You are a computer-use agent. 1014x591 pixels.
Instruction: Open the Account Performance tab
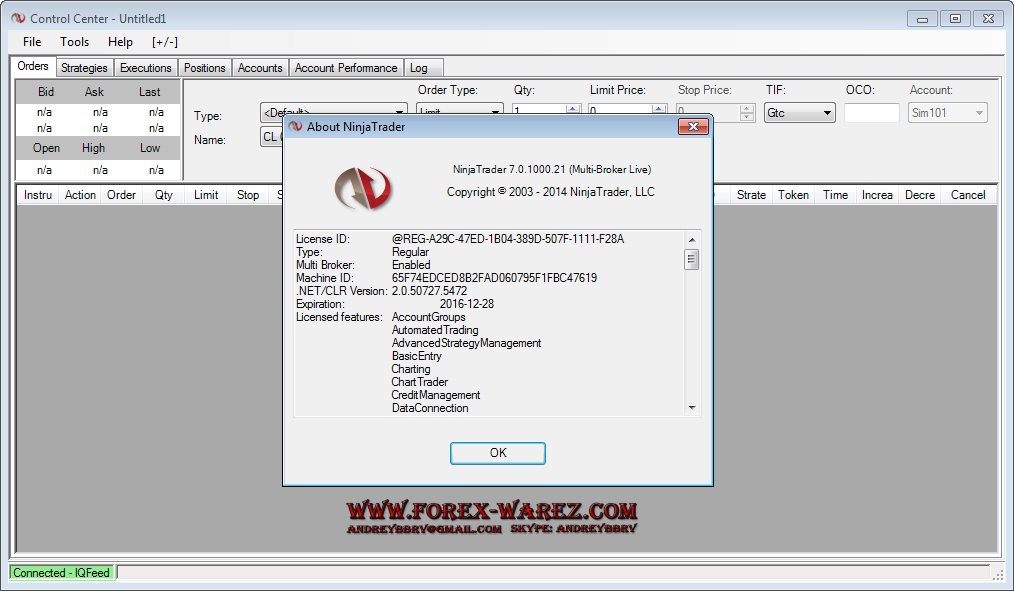tap(346, 68)
